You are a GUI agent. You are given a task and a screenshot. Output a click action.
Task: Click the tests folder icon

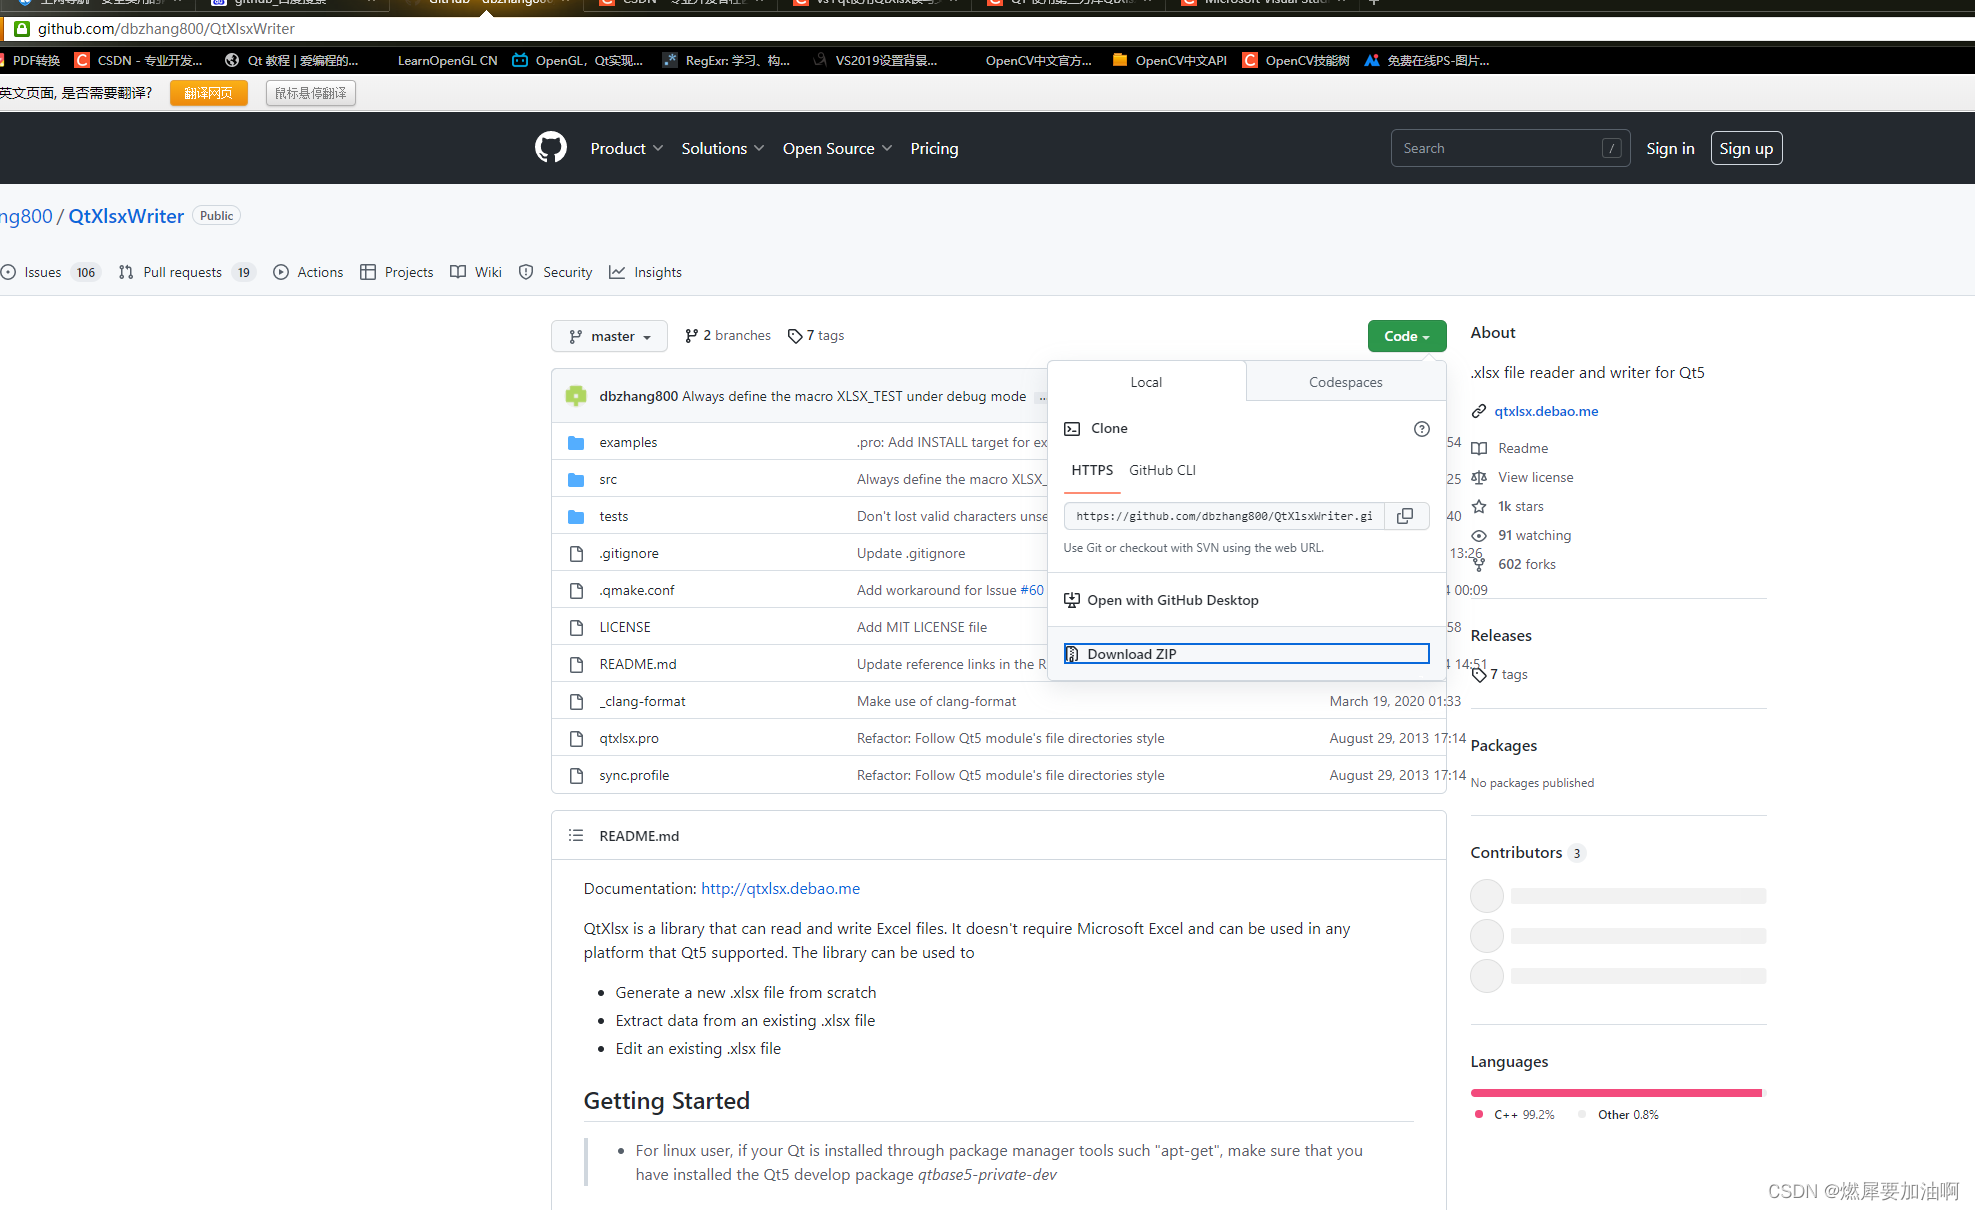tap(576, 517)
